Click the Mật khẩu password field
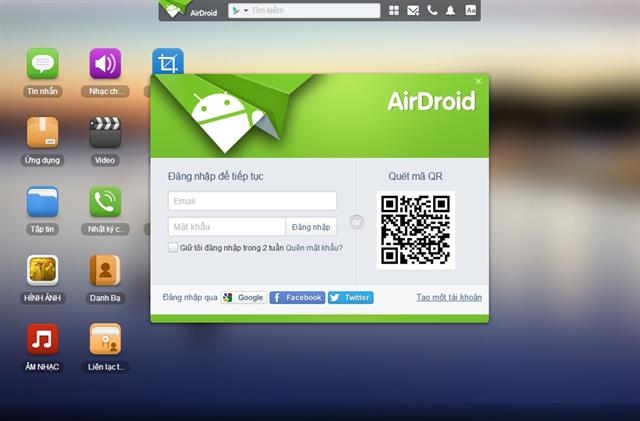640x421 pixels. click(227, 227)
